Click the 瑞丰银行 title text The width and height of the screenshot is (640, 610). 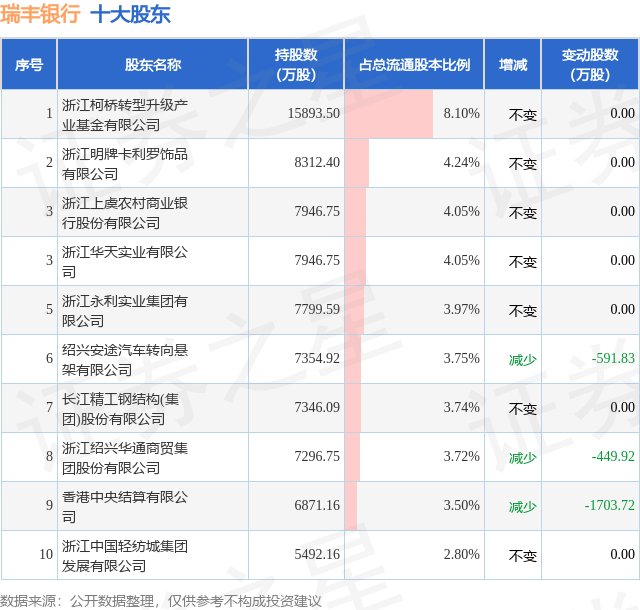coord(40,14)
